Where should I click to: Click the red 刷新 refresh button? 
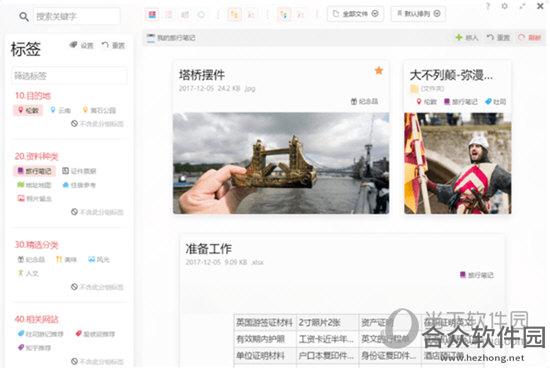tap(530, 37)
